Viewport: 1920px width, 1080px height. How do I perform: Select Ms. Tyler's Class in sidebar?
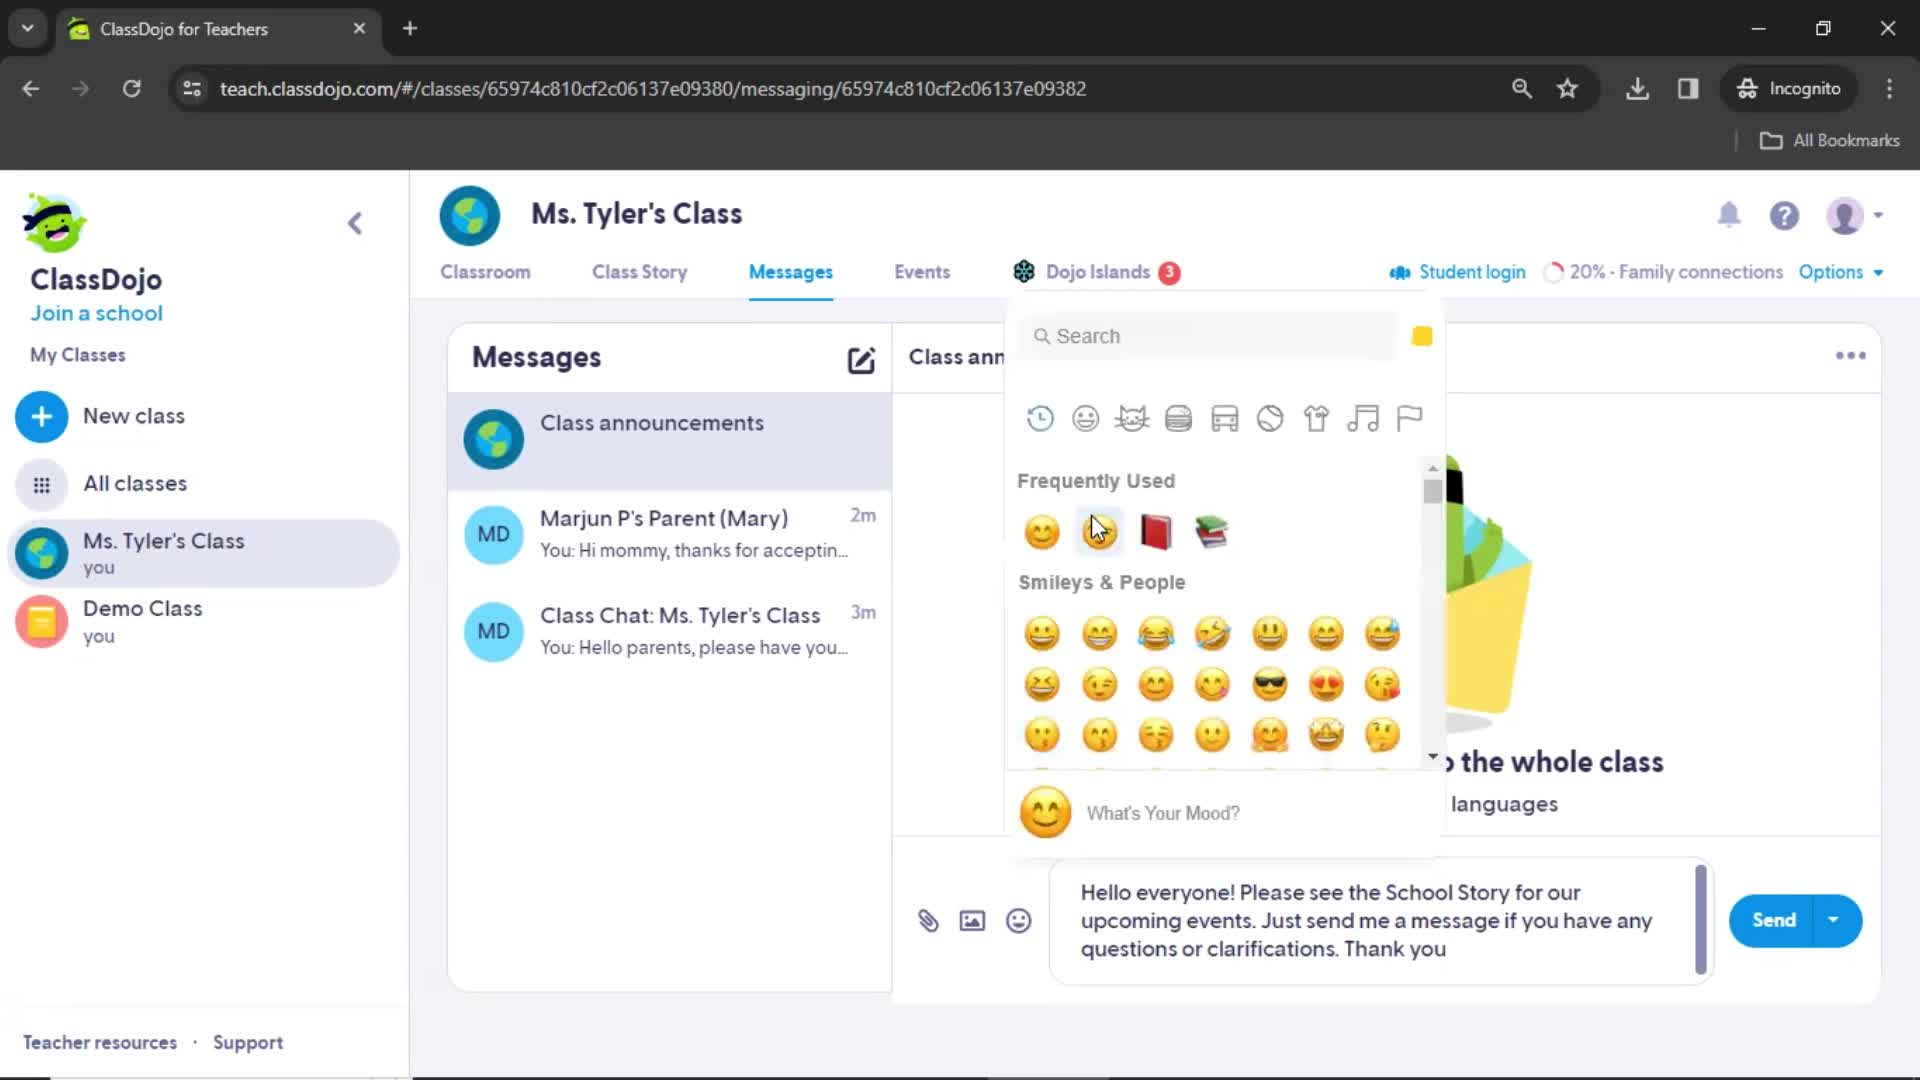[x=204, y=553]
